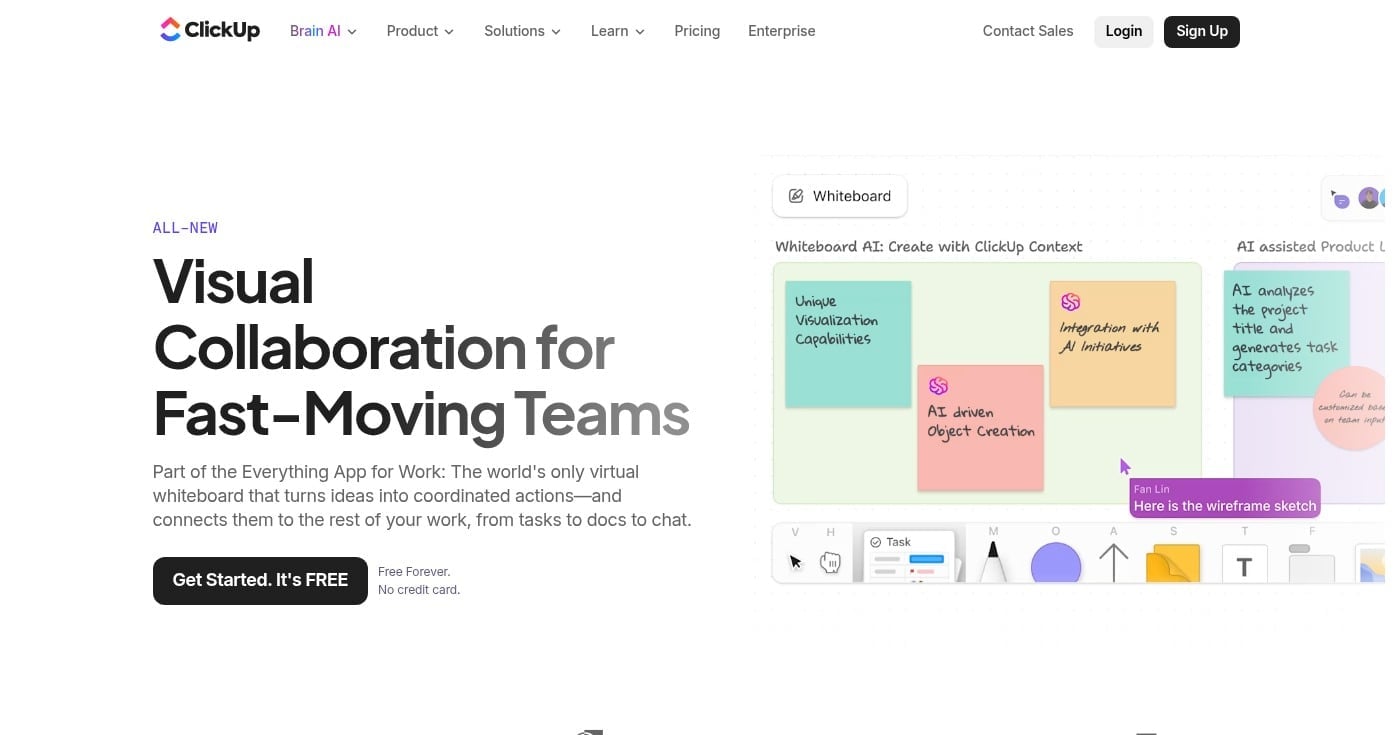Image resolution: width=1400 pixels, height=735 pixels.
Task: Select the arrow pointer tool
Action: click(x=796, y=561)
